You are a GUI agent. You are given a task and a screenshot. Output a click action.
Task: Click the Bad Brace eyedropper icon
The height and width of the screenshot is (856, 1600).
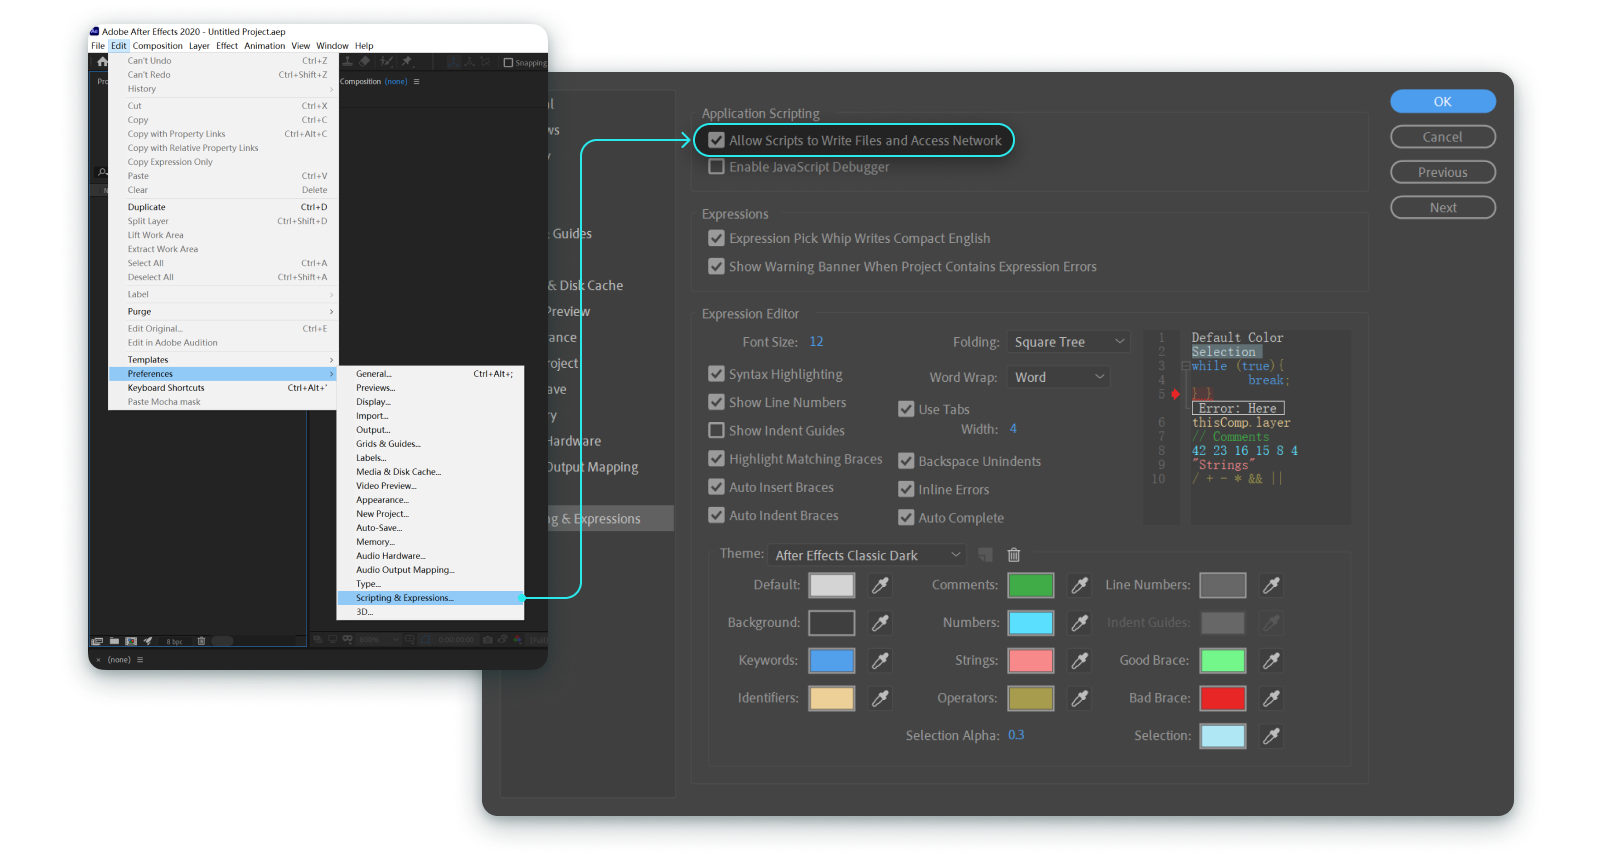coord(1271,698)
